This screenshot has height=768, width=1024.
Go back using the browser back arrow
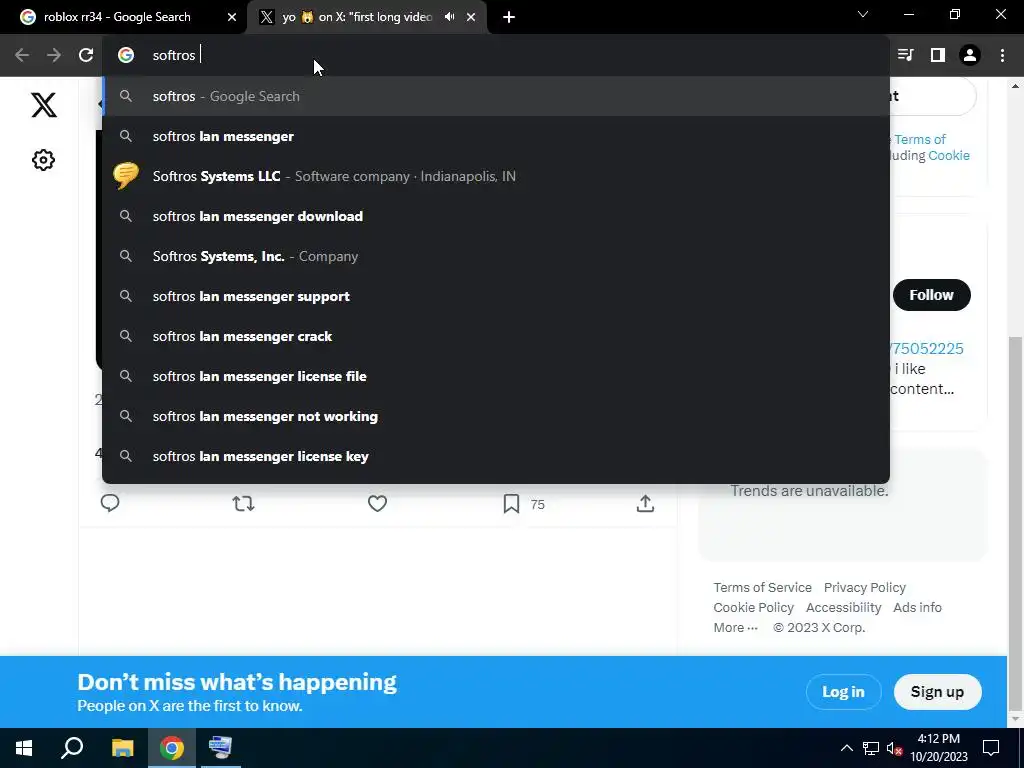22,55
